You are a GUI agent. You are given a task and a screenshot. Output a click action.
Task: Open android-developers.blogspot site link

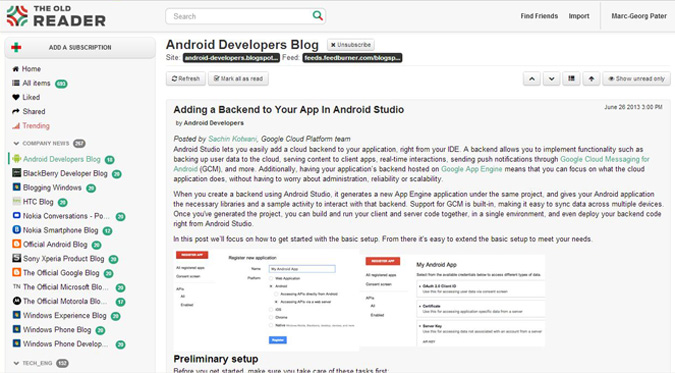[231, 58]
